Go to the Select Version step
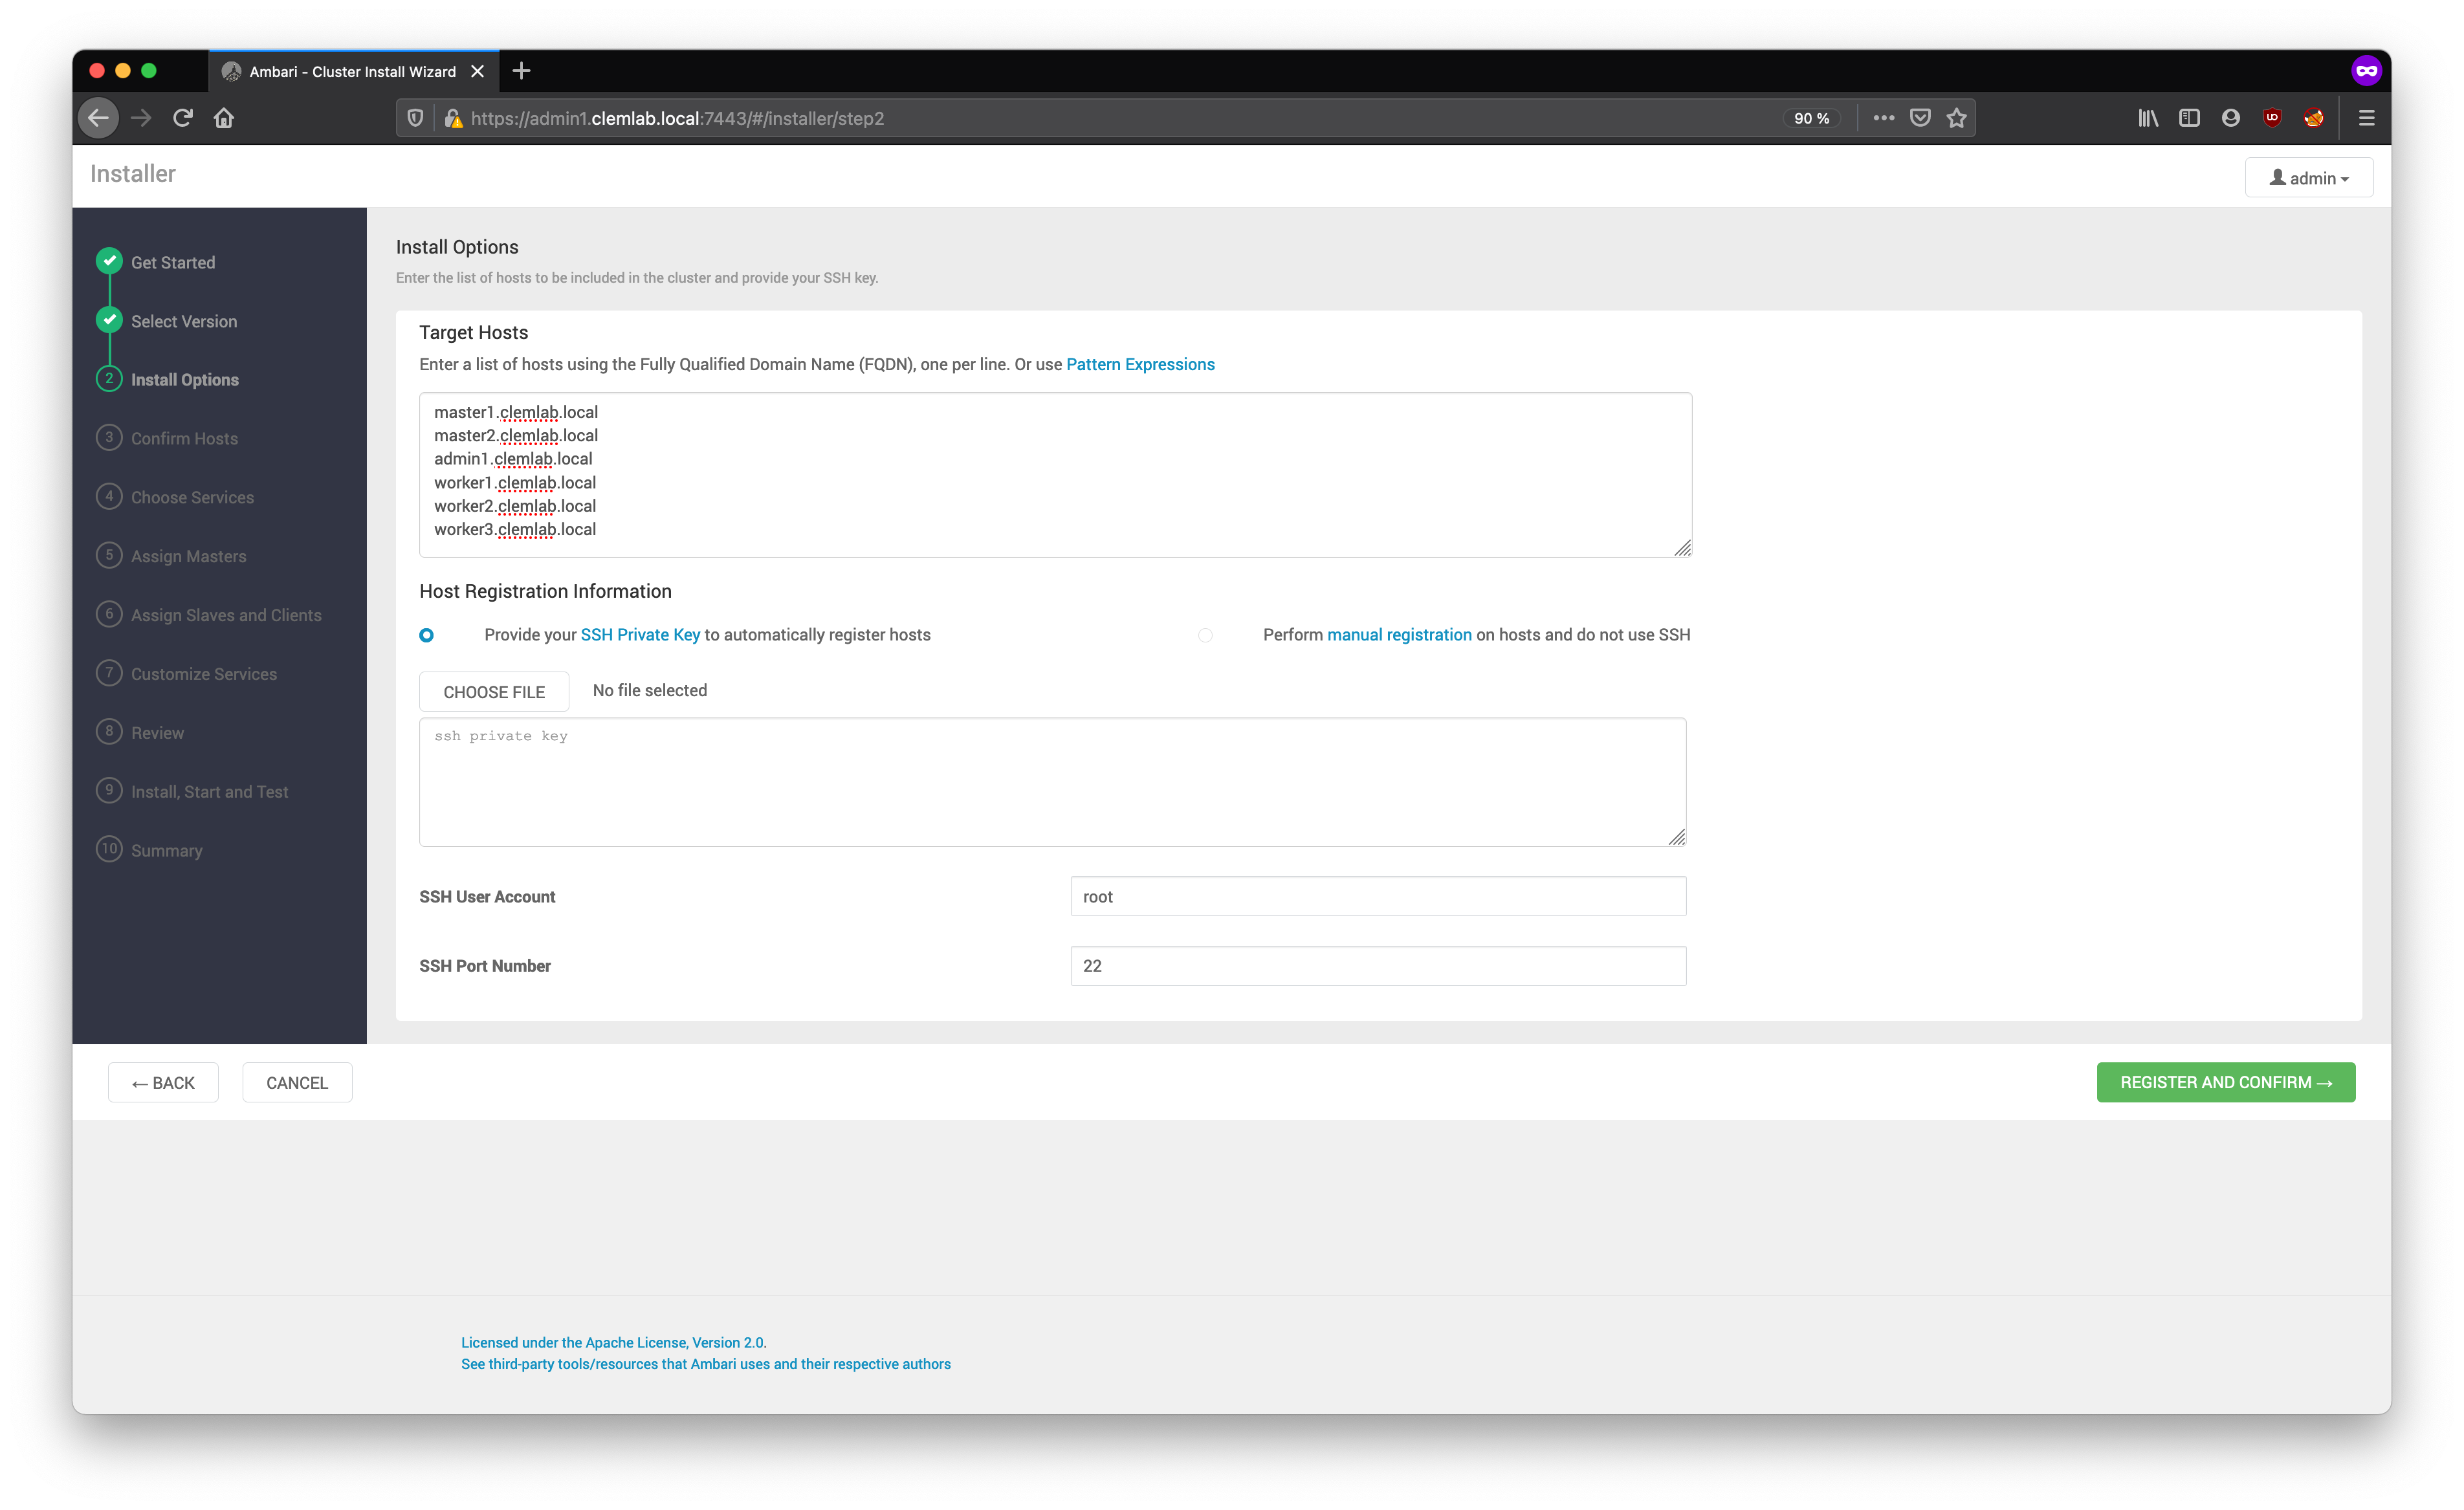 (184, 321)
